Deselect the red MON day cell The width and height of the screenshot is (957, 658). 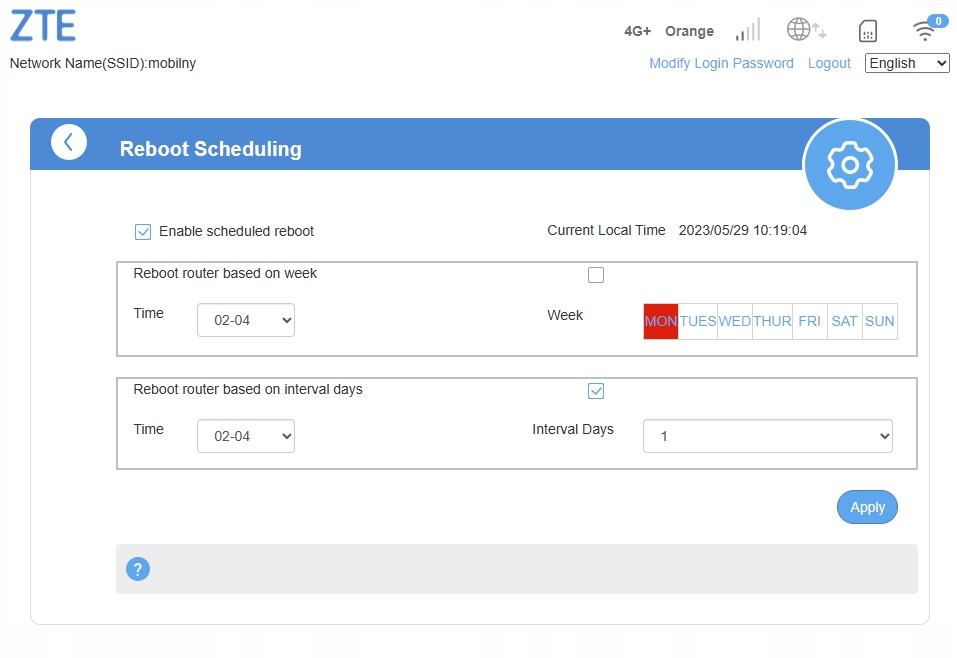pos(661,321)
